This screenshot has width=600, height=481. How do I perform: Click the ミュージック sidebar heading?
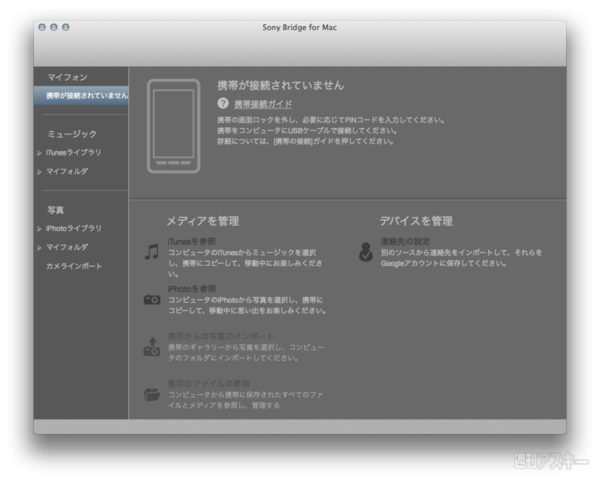pyautogui.click(x=72, y=134)
